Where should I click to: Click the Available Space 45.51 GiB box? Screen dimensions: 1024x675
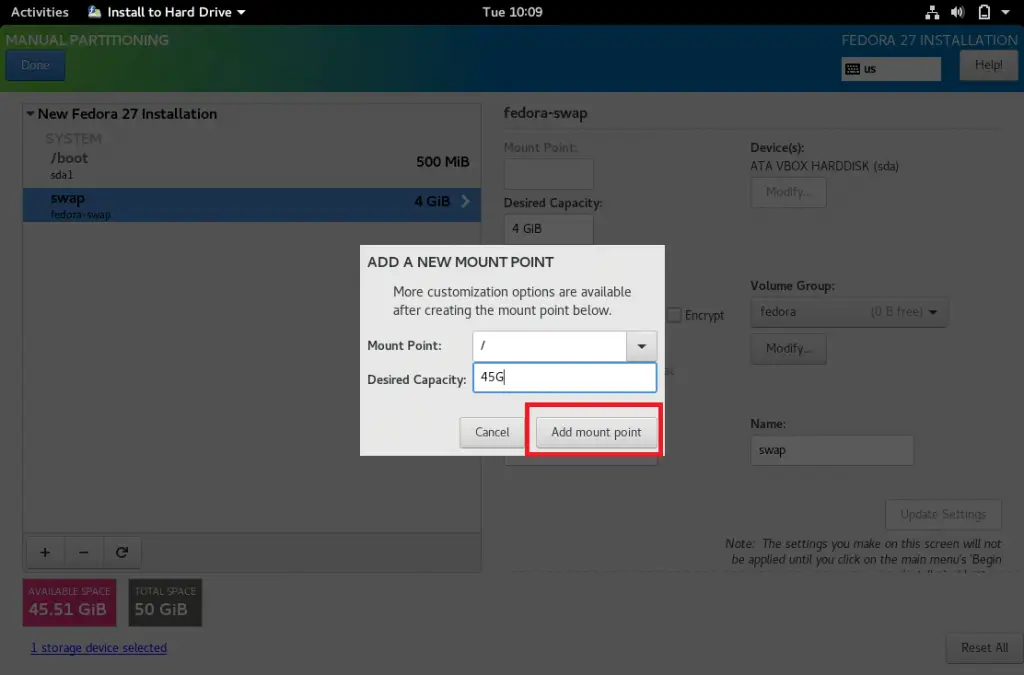pyautogui.click(x=69, y=602)
